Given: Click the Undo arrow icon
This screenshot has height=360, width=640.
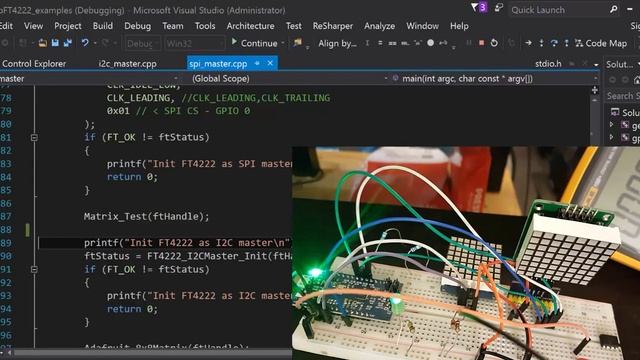Looking at the screenshot, I should coord(85,43).
